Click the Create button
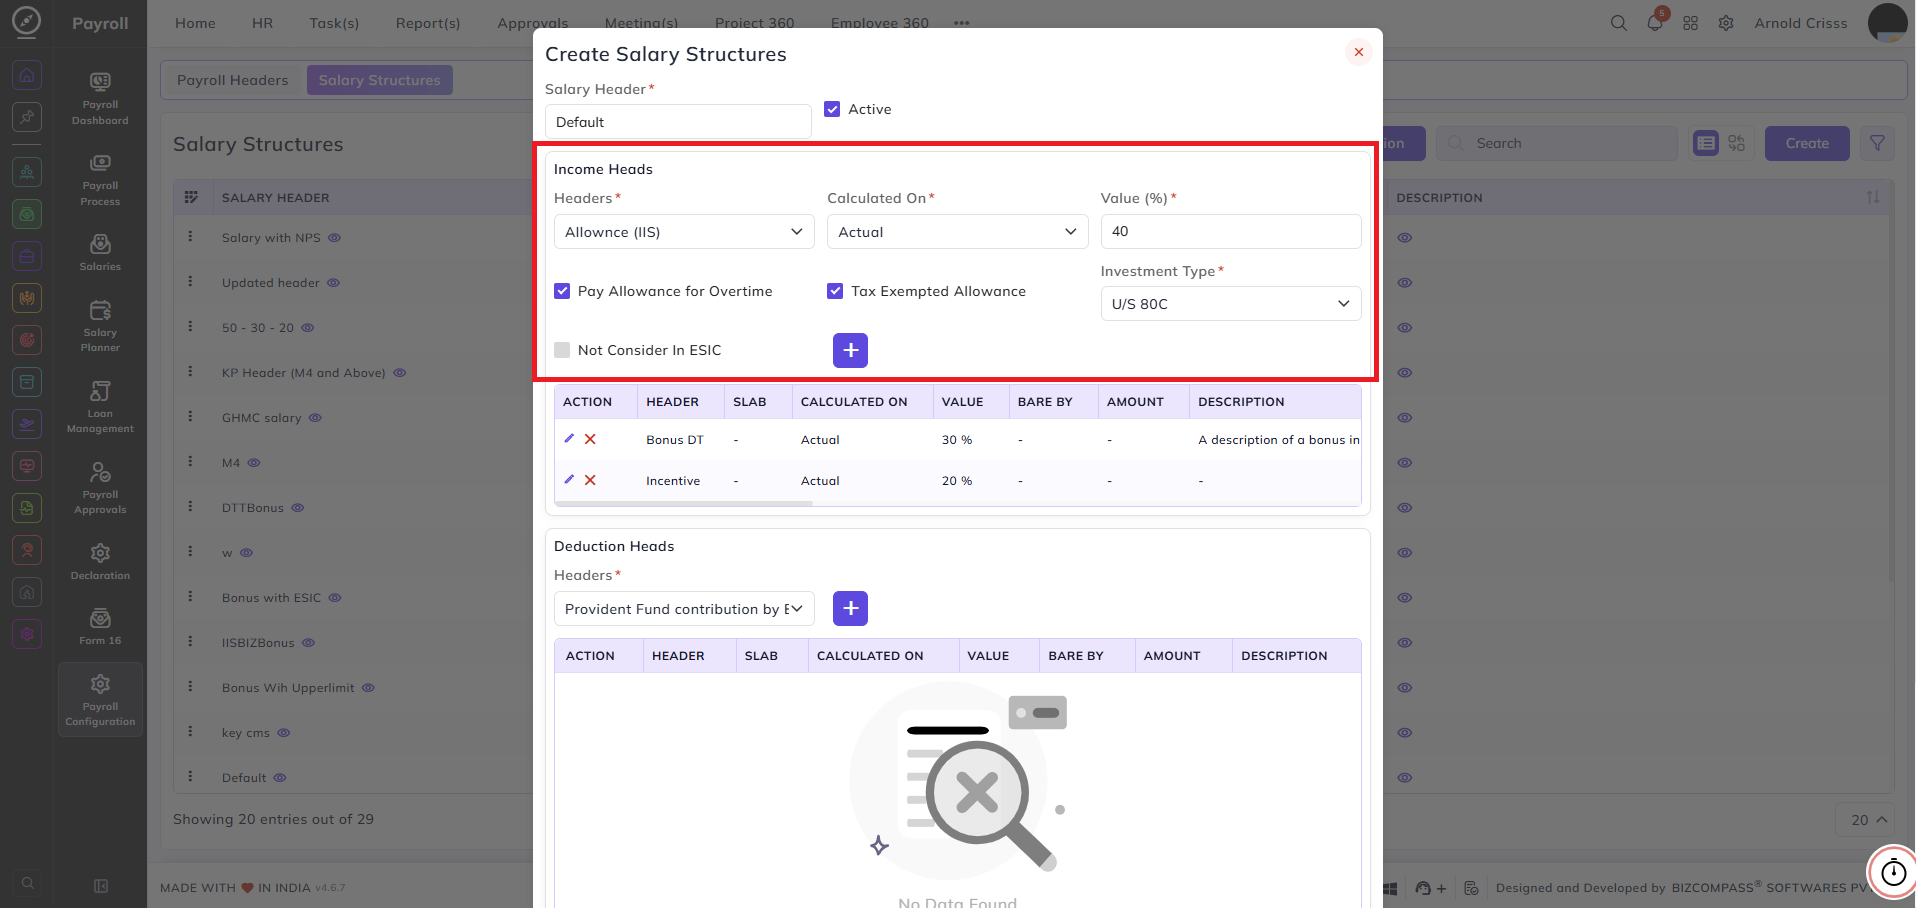The height and width of the screenshot is (908, 1916). coord(1807,143)
